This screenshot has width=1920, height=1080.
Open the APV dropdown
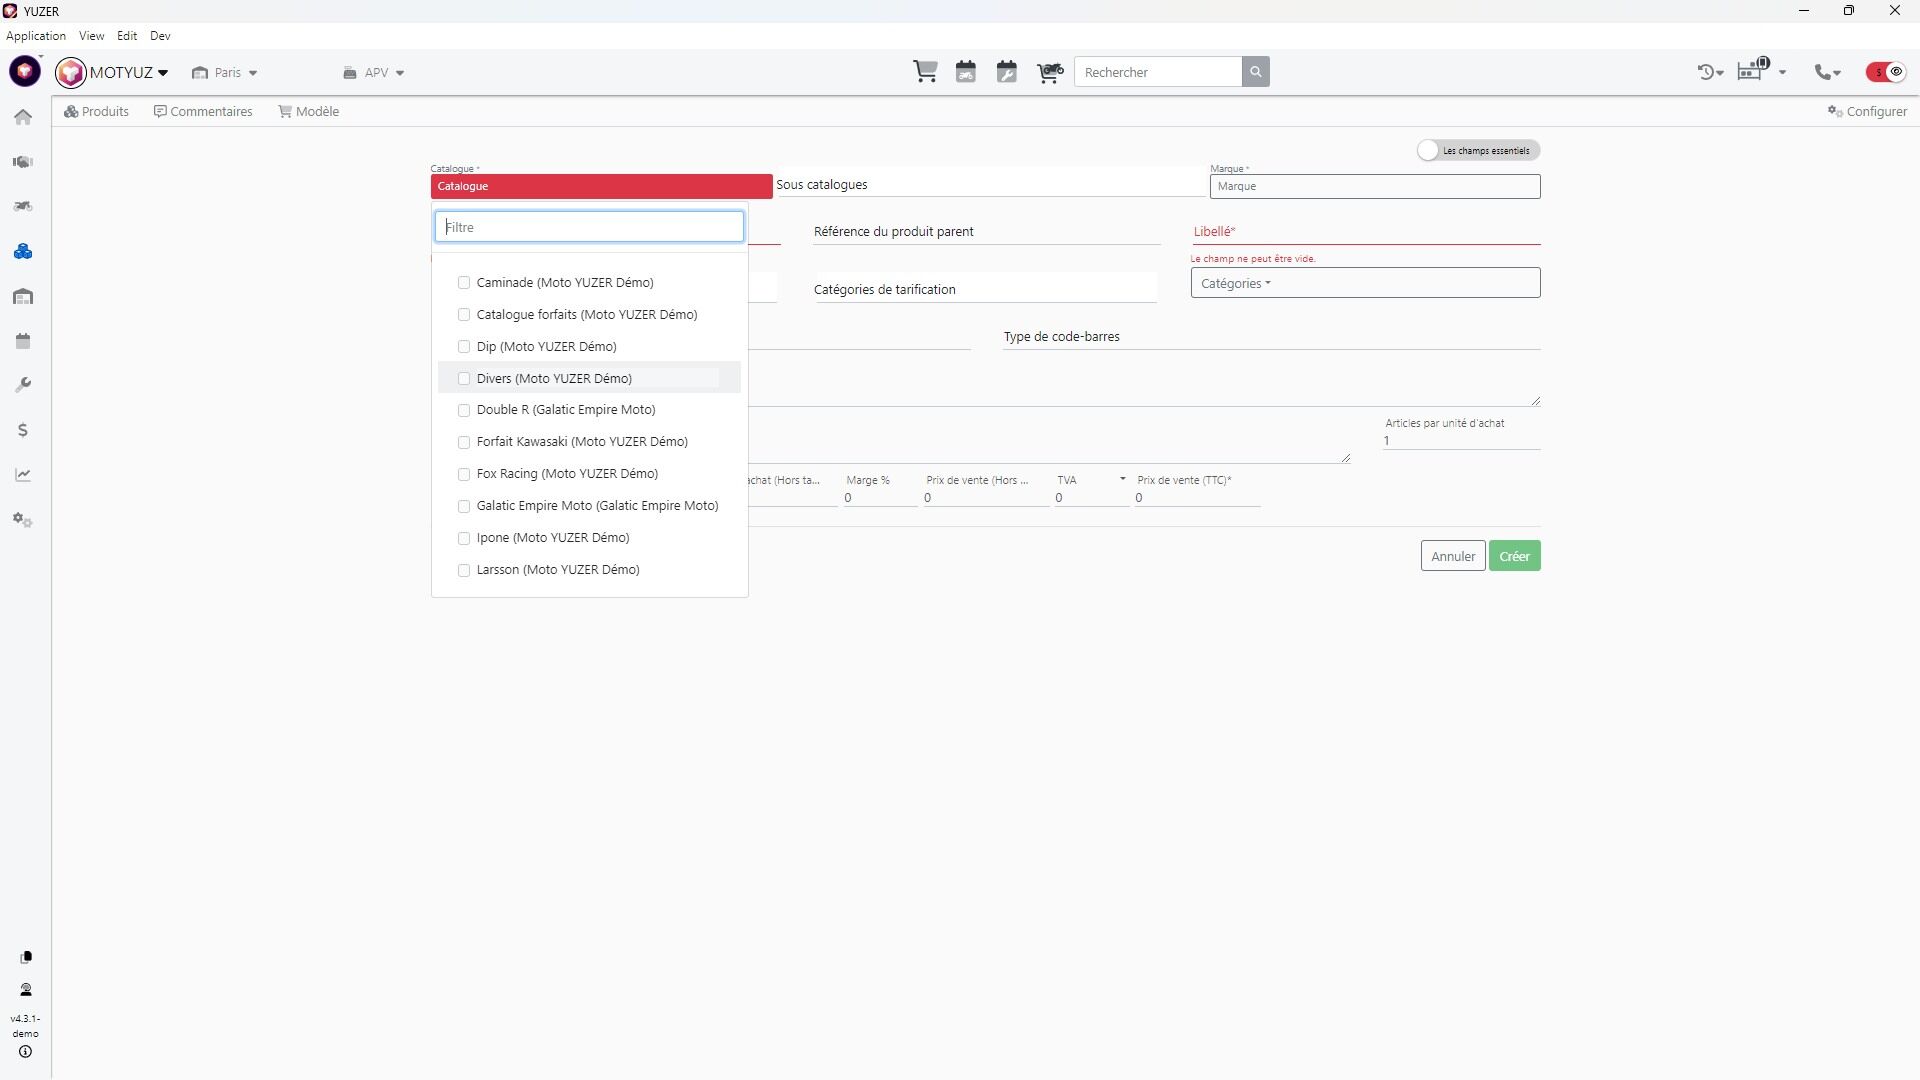(374, 73)
